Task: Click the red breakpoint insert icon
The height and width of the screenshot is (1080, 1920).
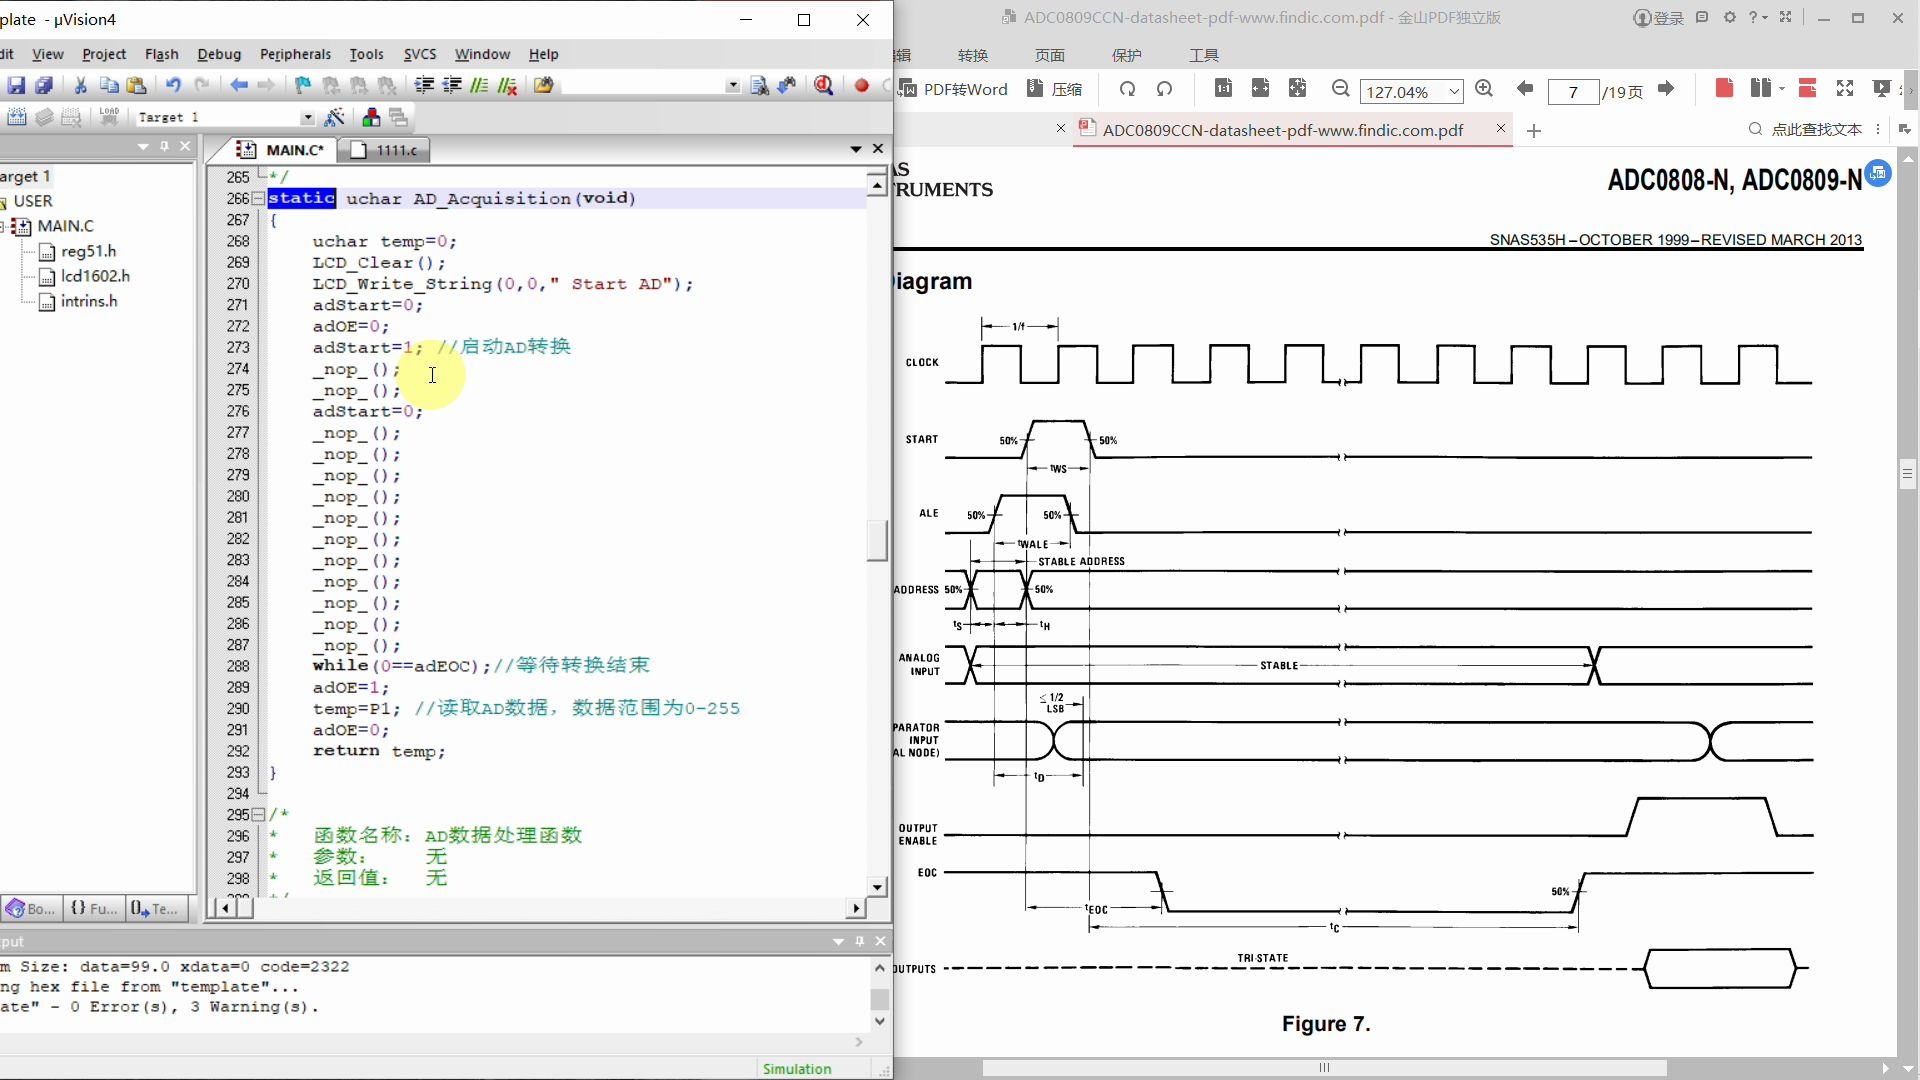Action: tap(861, 86)
